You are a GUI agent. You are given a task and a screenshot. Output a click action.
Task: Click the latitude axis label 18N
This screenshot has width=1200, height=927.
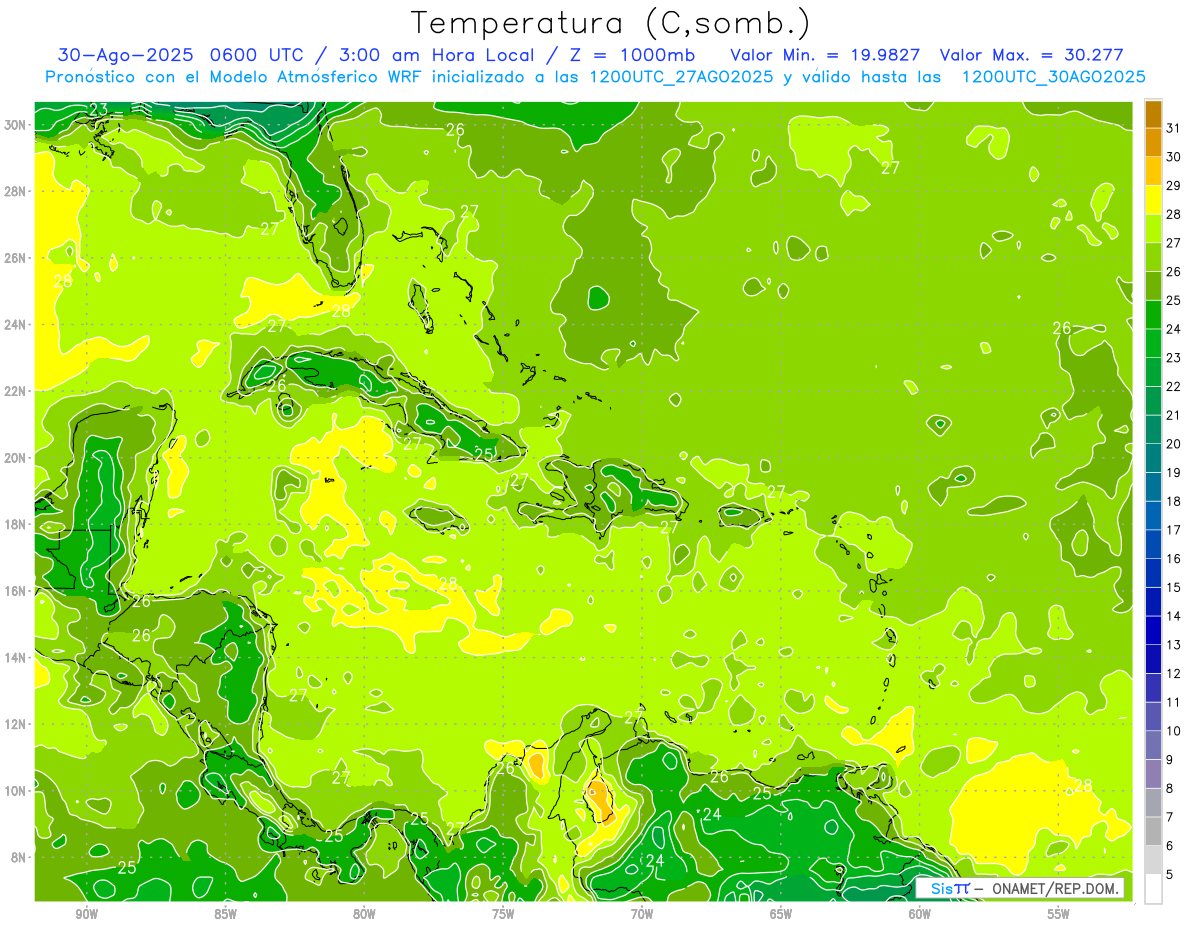[17, 524]
